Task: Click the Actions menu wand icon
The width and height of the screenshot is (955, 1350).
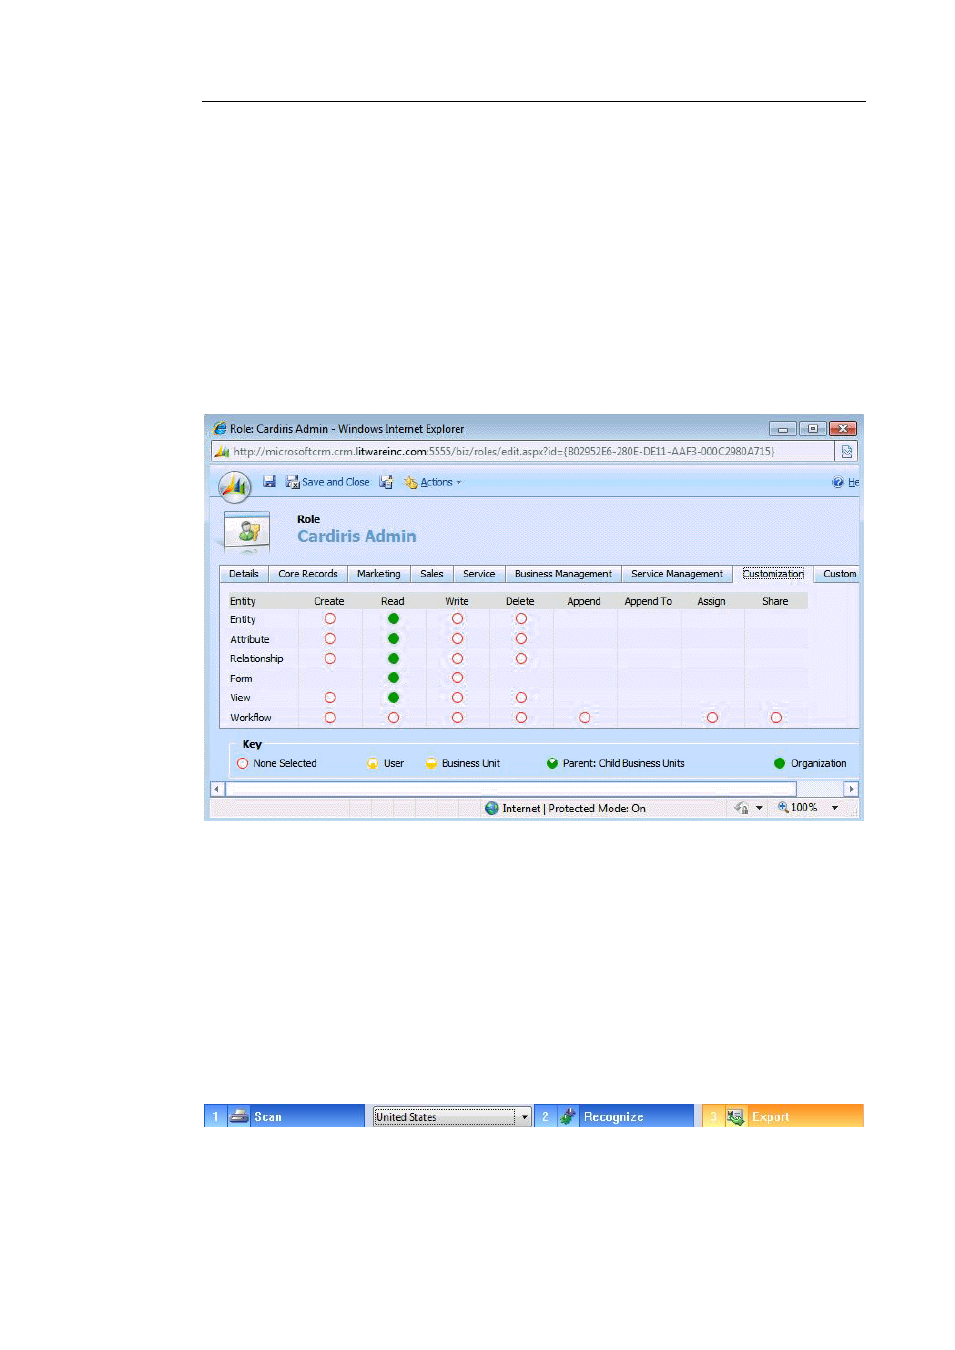Action: point(410,482)
